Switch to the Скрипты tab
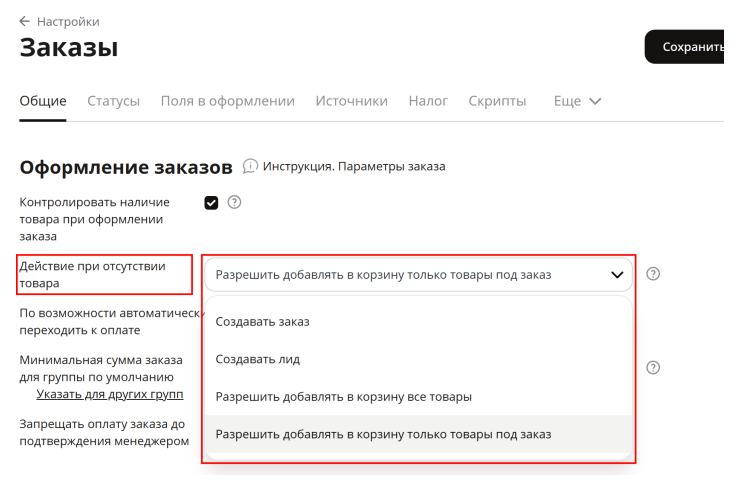The image size is (740, 480). pyautogui.click(x=497, y=101)
